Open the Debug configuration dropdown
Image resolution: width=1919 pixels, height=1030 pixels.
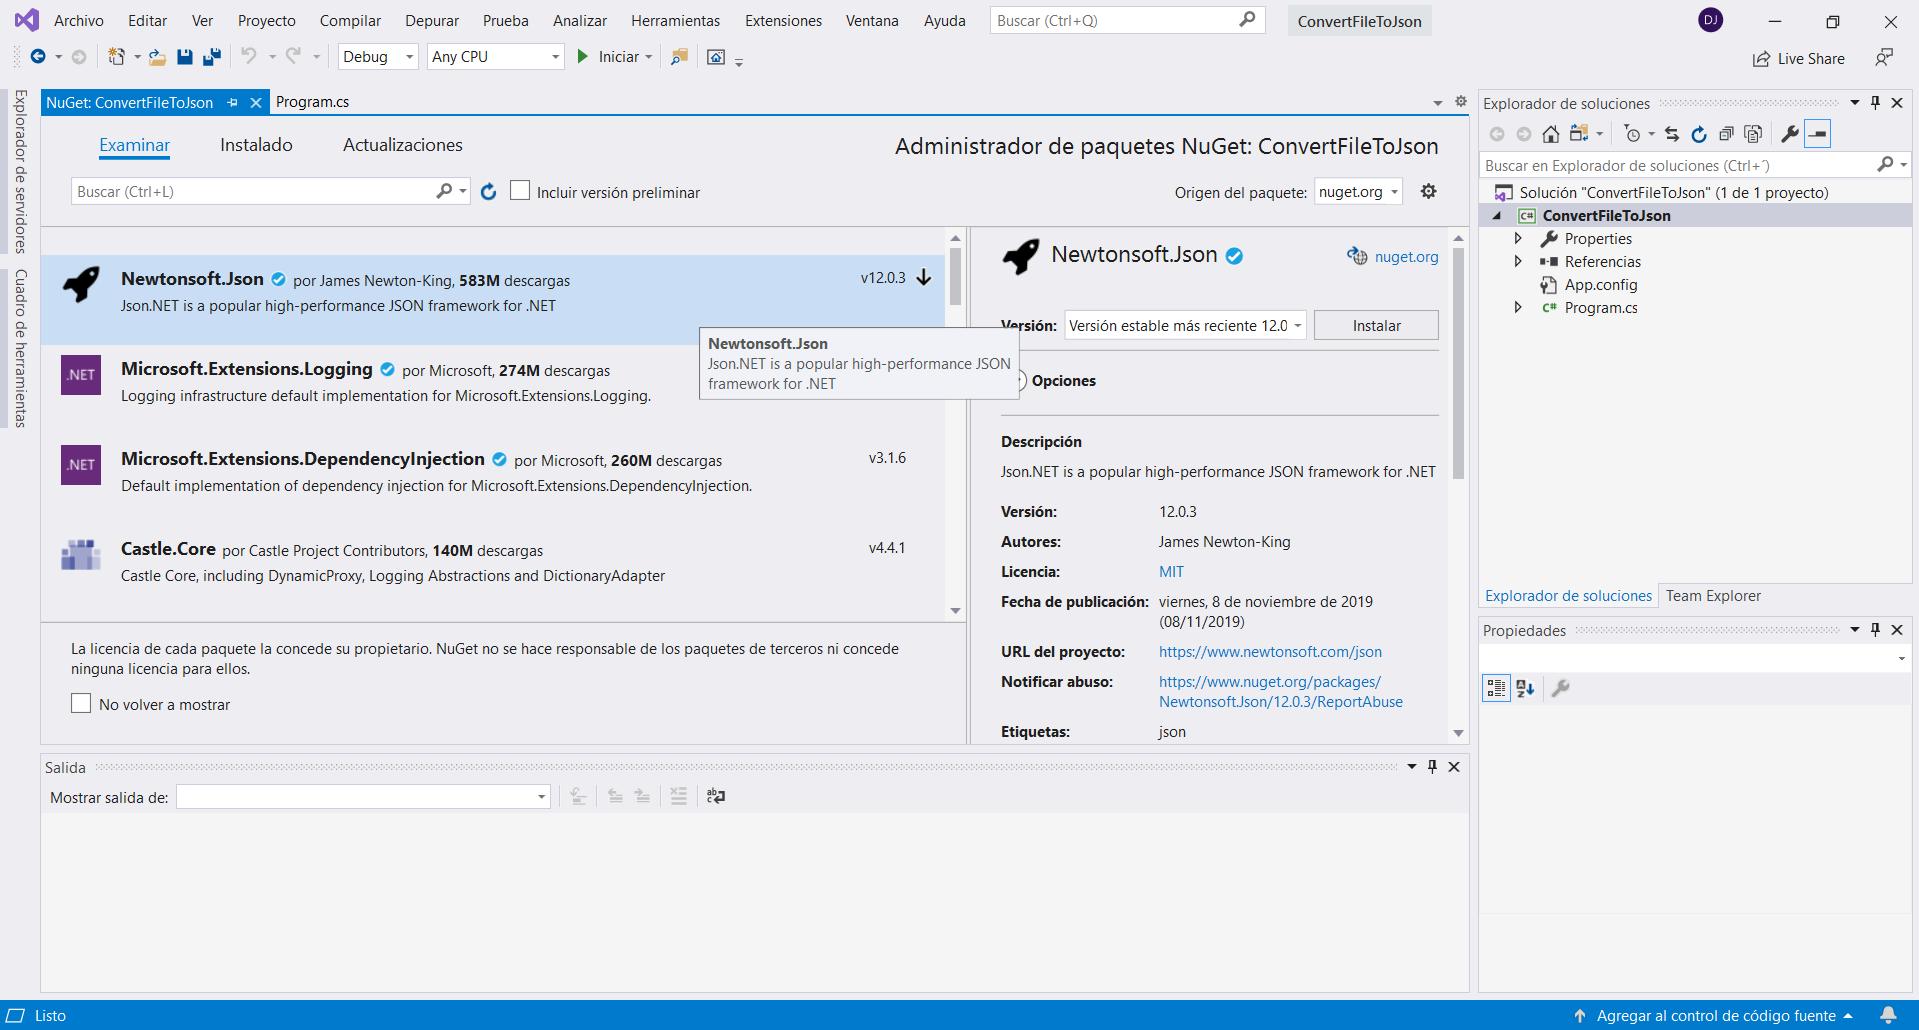[x=378, y=57]
